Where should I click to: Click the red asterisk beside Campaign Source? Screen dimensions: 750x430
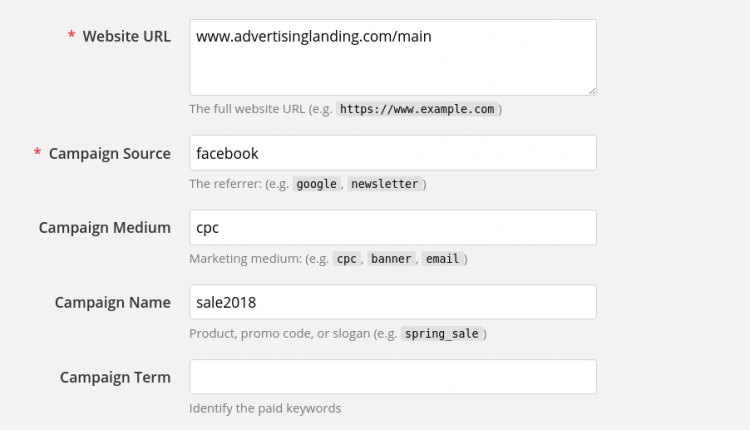(37, 152)
